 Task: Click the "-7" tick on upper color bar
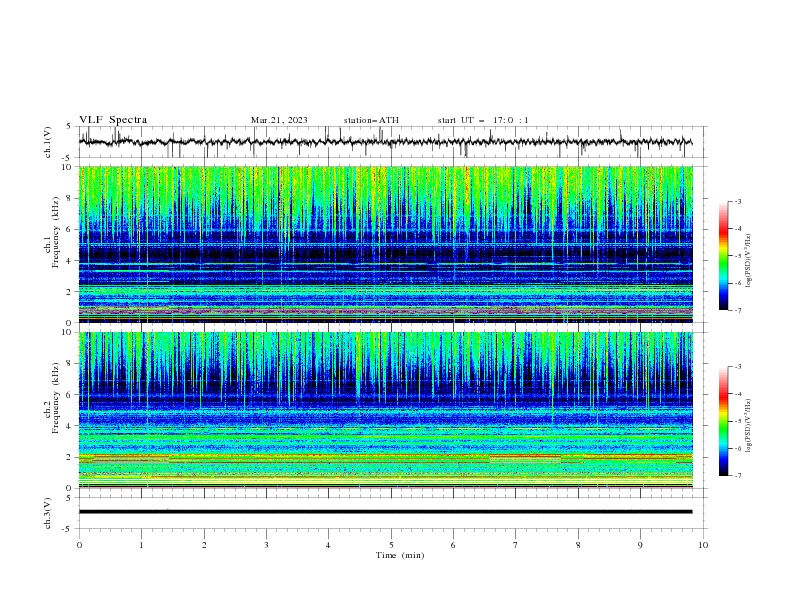pyautogui.click(x=737, y=310)
